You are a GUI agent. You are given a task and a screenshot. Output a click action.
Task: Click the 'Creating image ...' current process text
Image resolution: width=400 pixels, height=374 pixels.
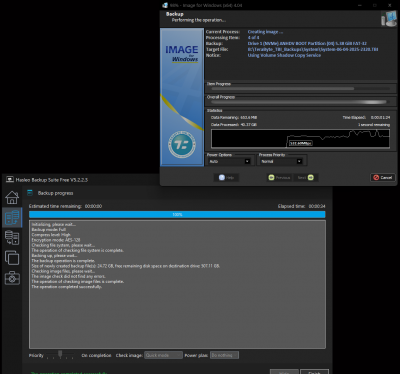click(265, 32)
